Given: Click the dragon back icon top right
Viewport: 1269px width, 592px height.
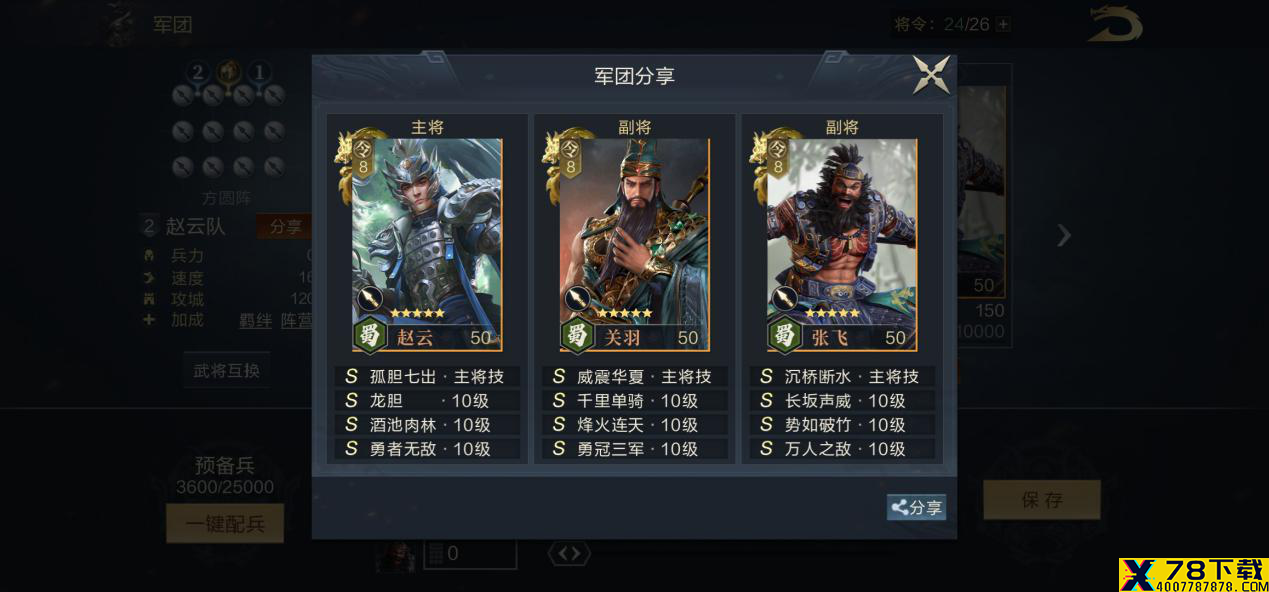Looking at the screenshot, I should pos(1115,25).
